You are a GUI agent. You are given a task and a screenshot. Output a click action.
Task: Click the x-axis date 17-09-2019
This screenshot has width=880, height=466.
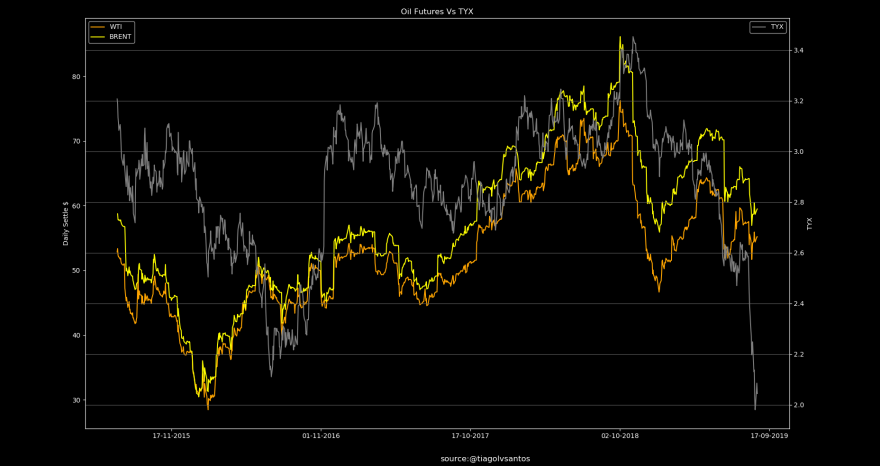769,436
